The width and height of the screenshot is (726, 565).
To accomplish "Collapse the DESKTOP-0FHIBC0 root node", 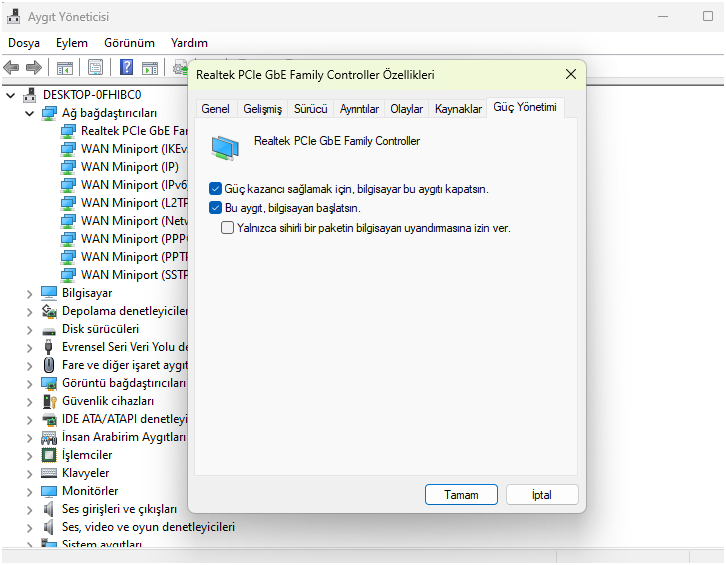I will (x=11, y=95).
